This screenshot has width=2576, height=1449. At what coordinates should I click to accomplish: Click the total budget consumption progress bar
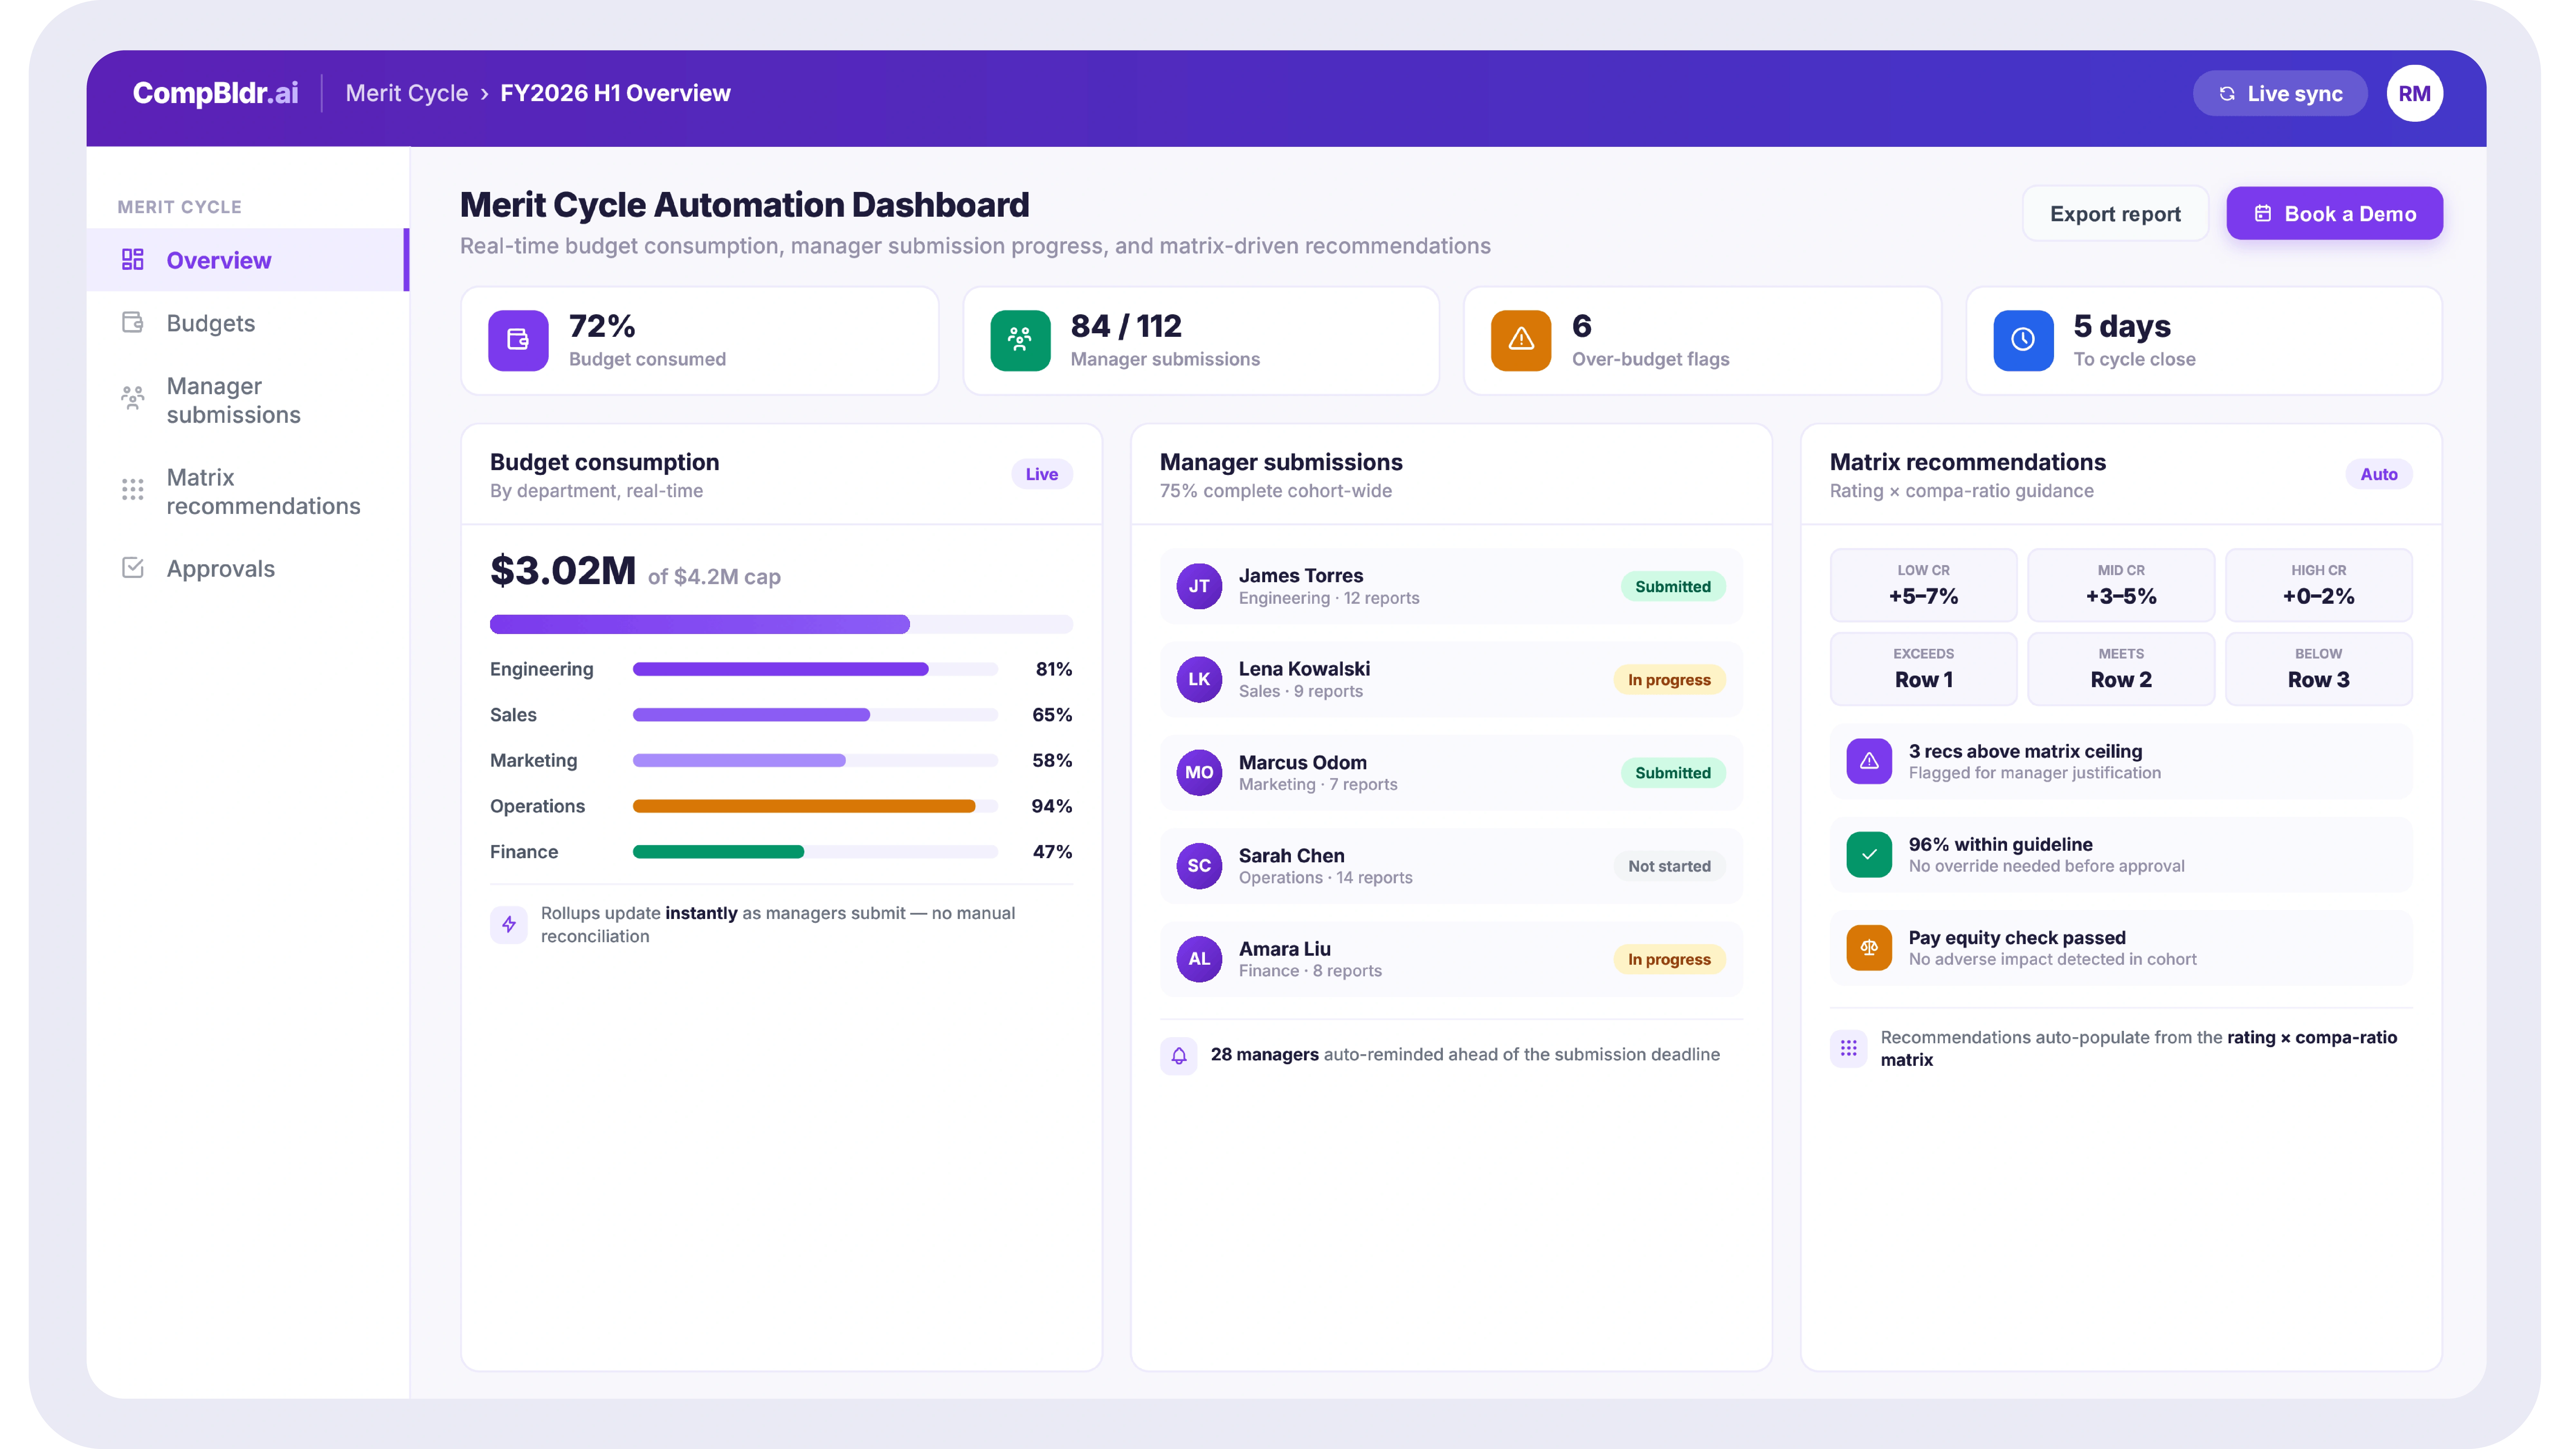(781, 624)
